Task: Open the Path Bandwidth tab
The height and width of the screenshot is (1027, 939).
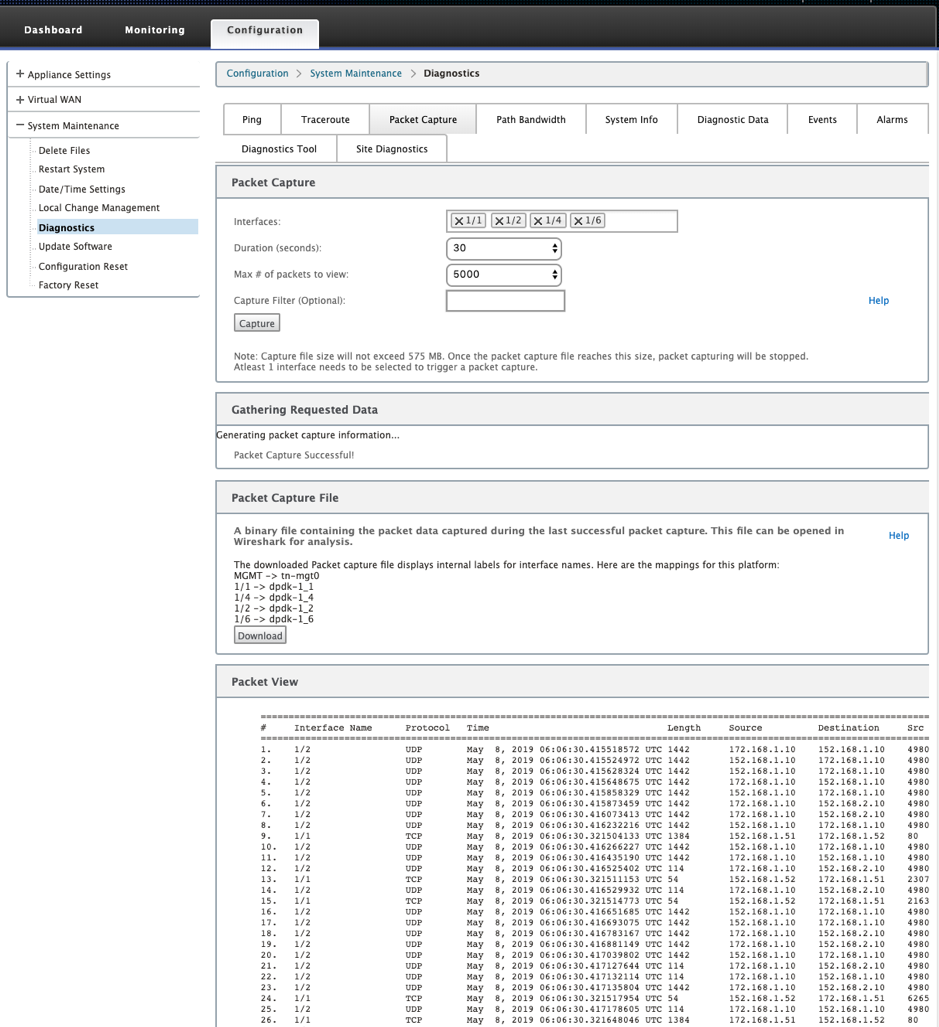Action: click(531, 120)
